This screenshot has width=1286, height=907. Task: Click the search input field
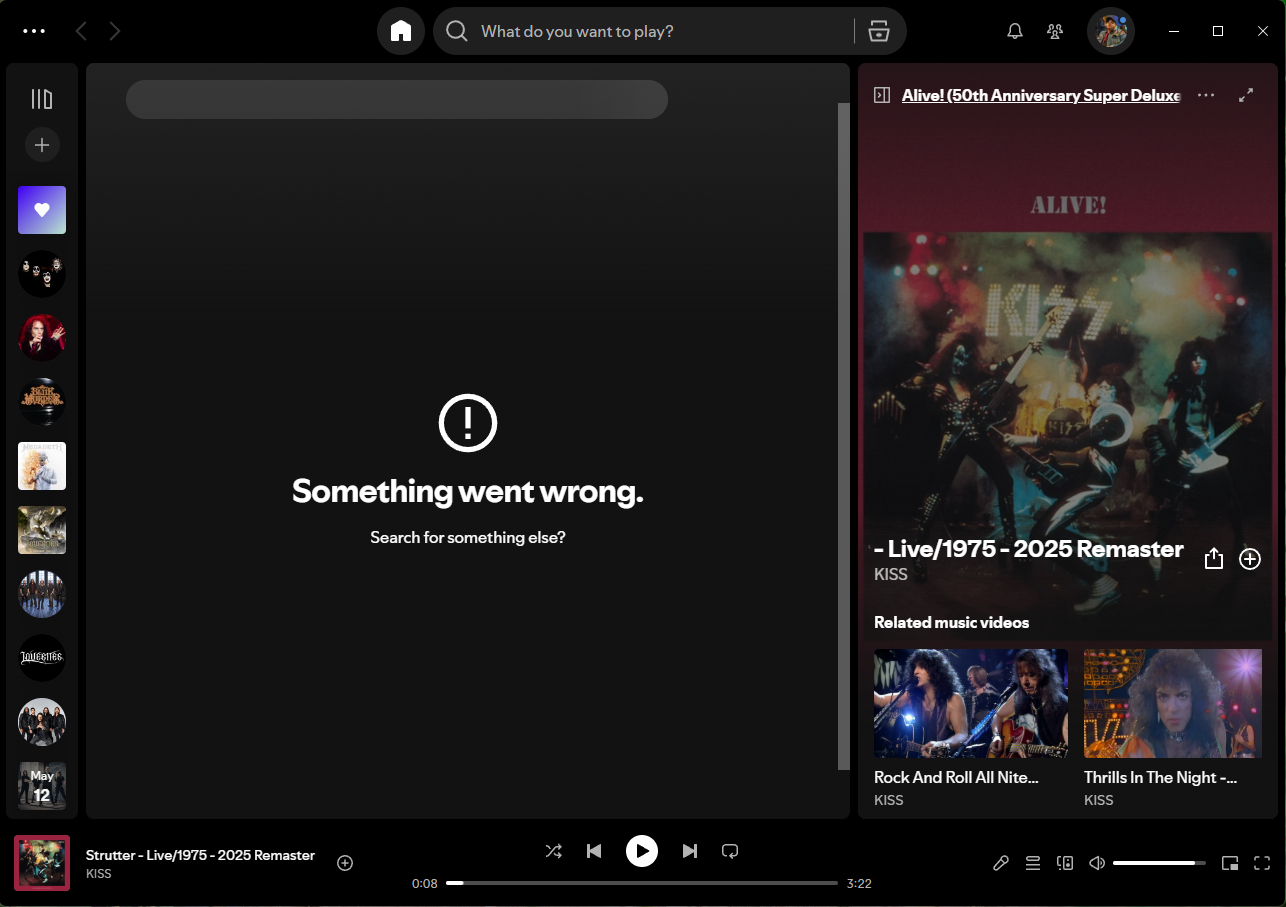pos(650,31)
